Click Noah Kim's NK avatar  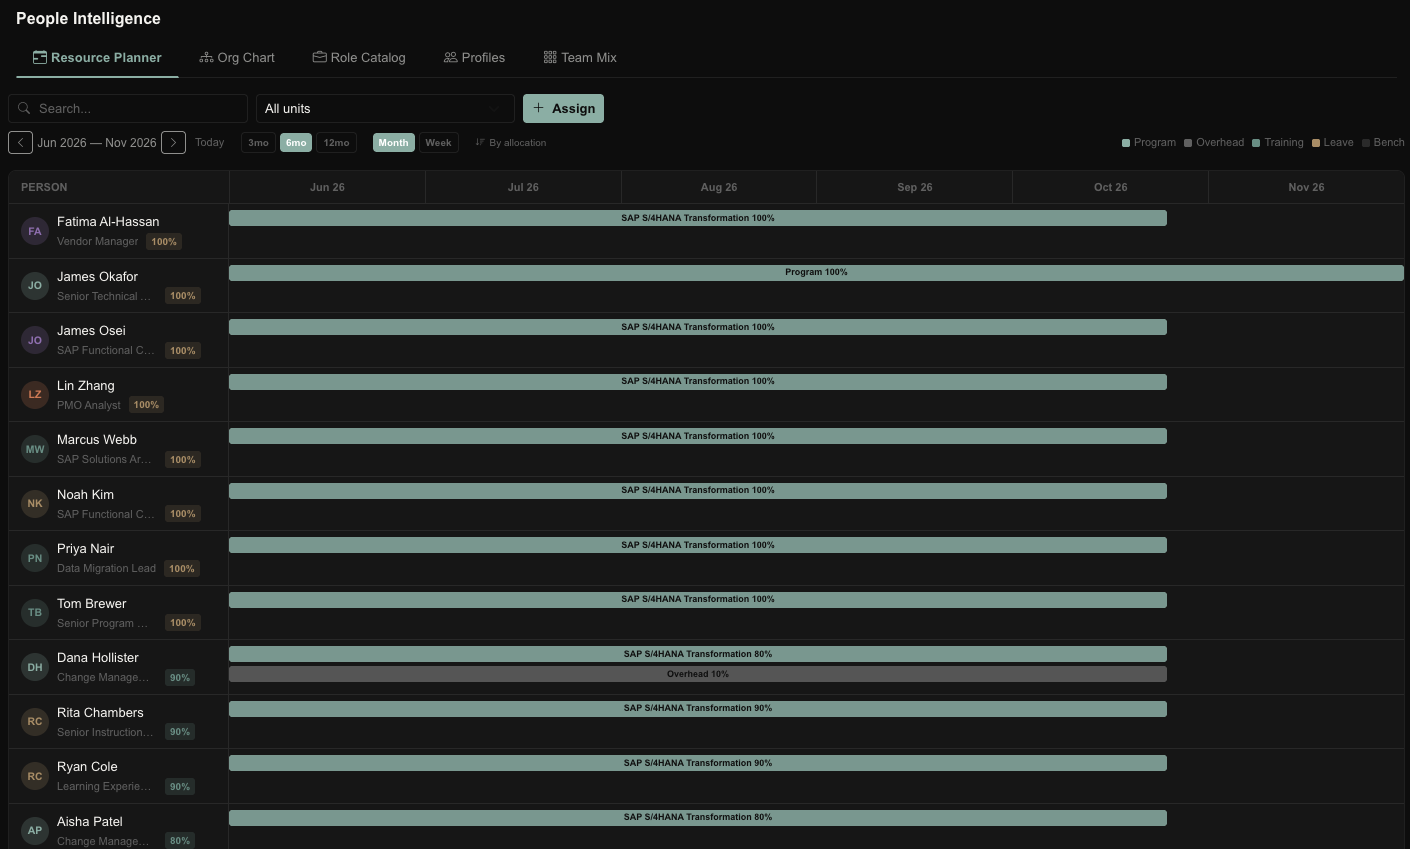[35, 504]
